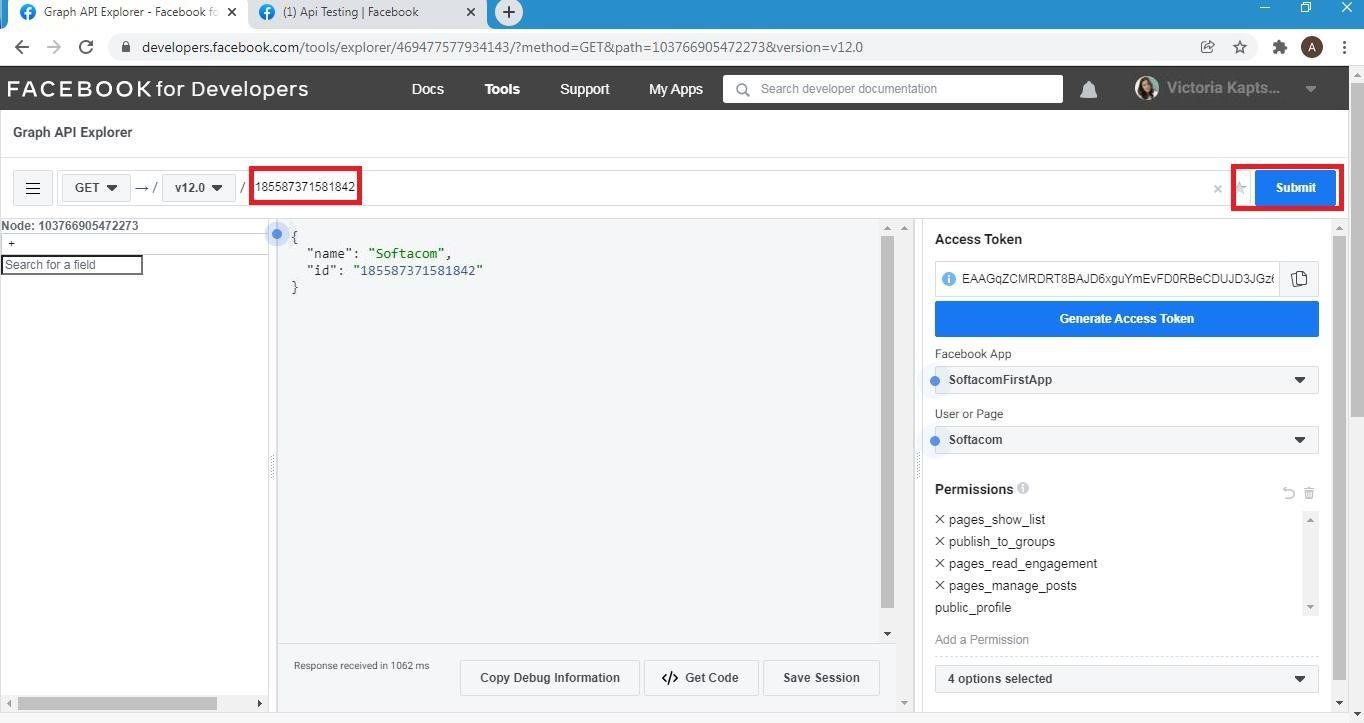
Task: Close the Api Testing Facebook tab
Action: click(x=472, y=12)
